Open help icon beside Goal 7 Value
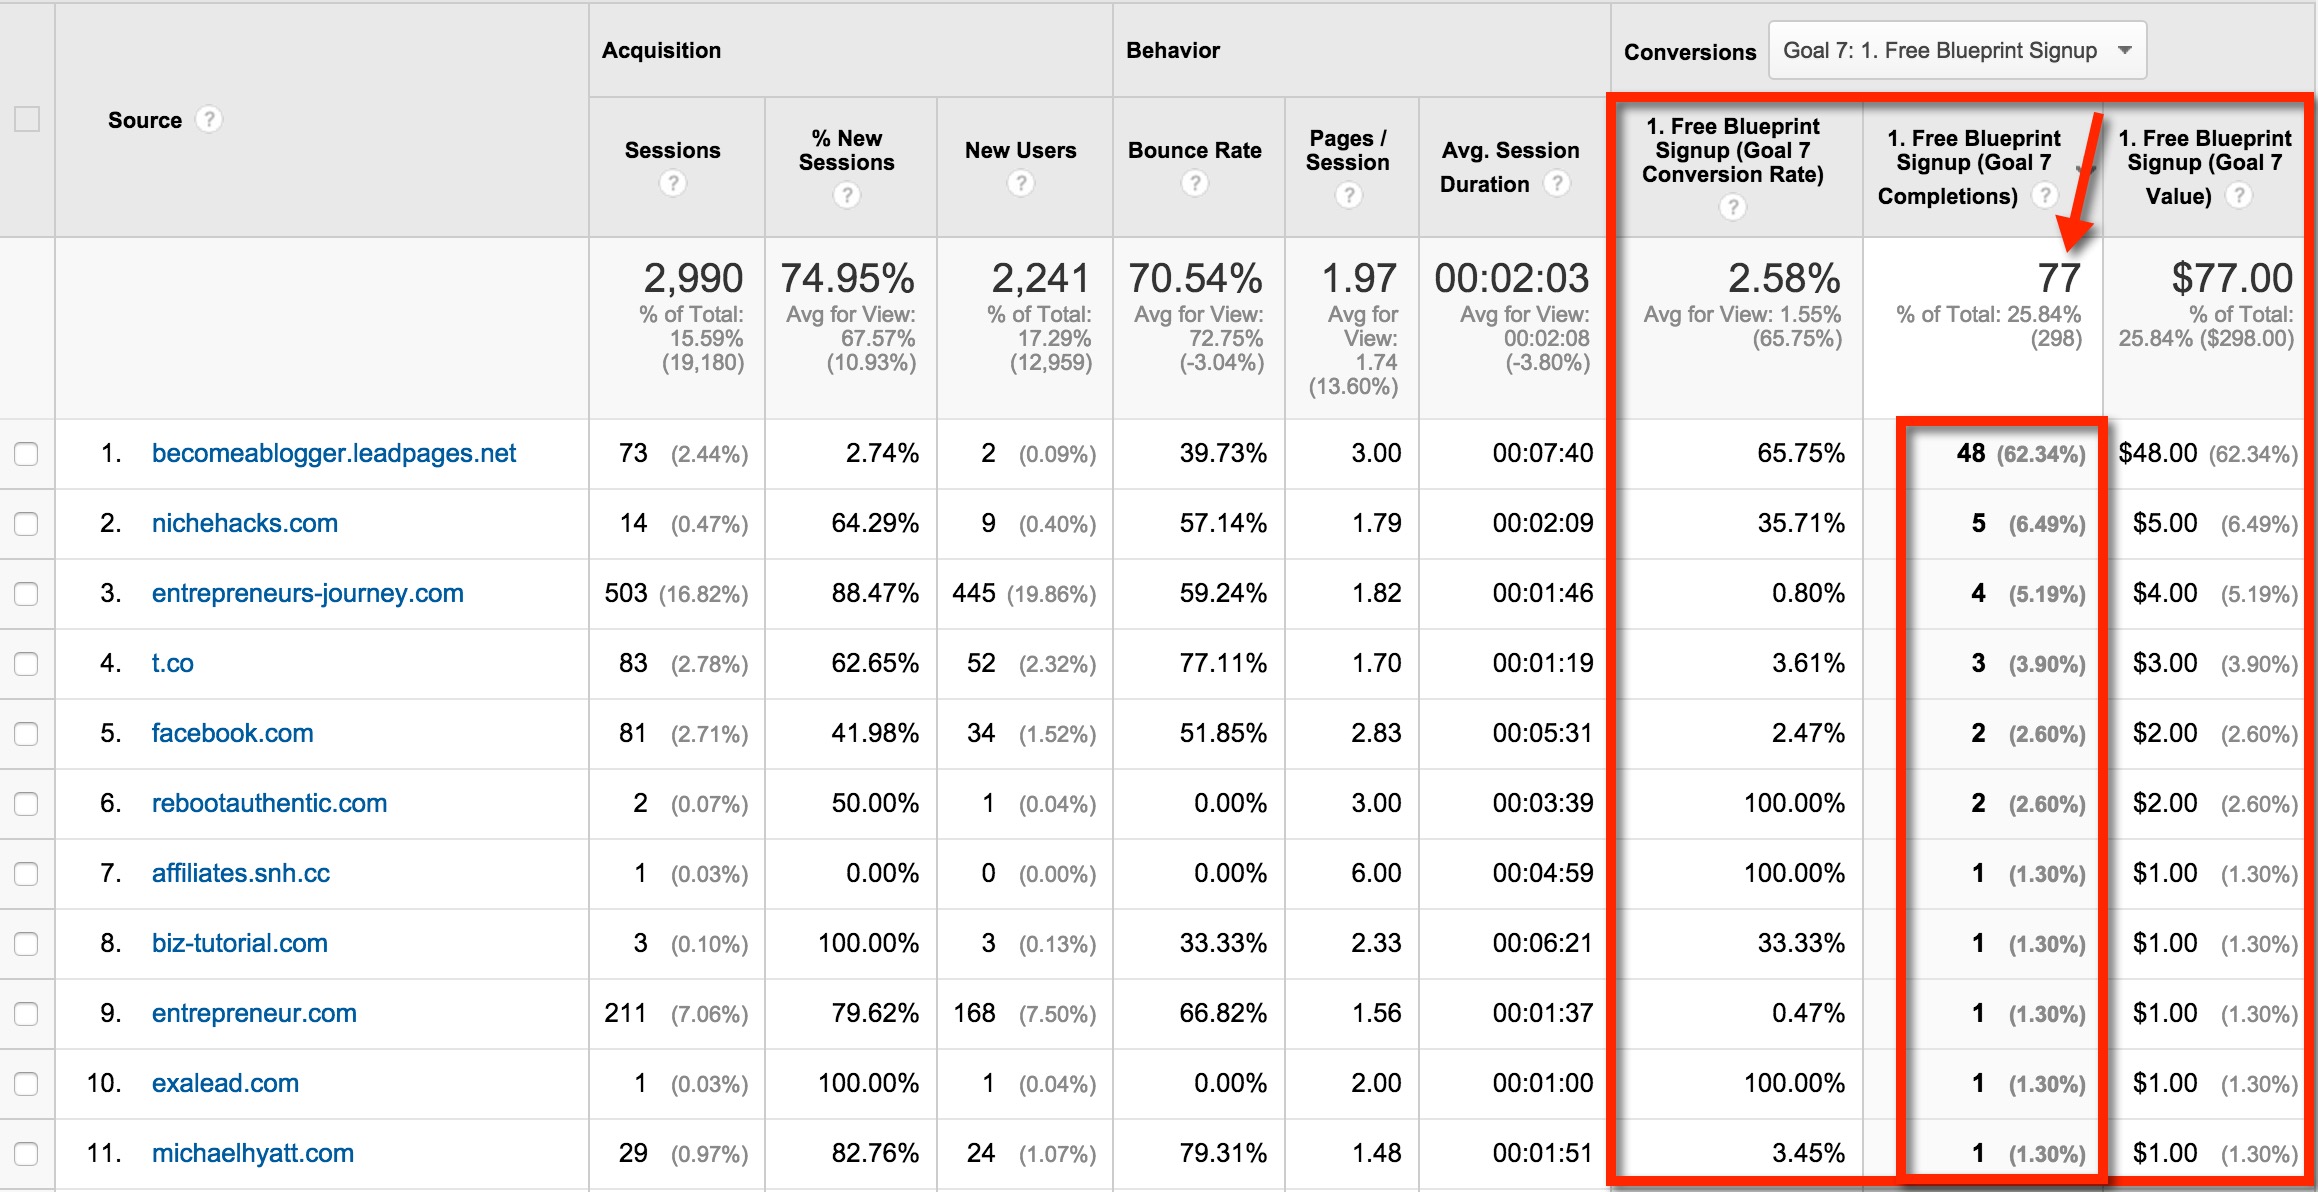Screen dimensions: 2318x1192 tap(2239, 195)
